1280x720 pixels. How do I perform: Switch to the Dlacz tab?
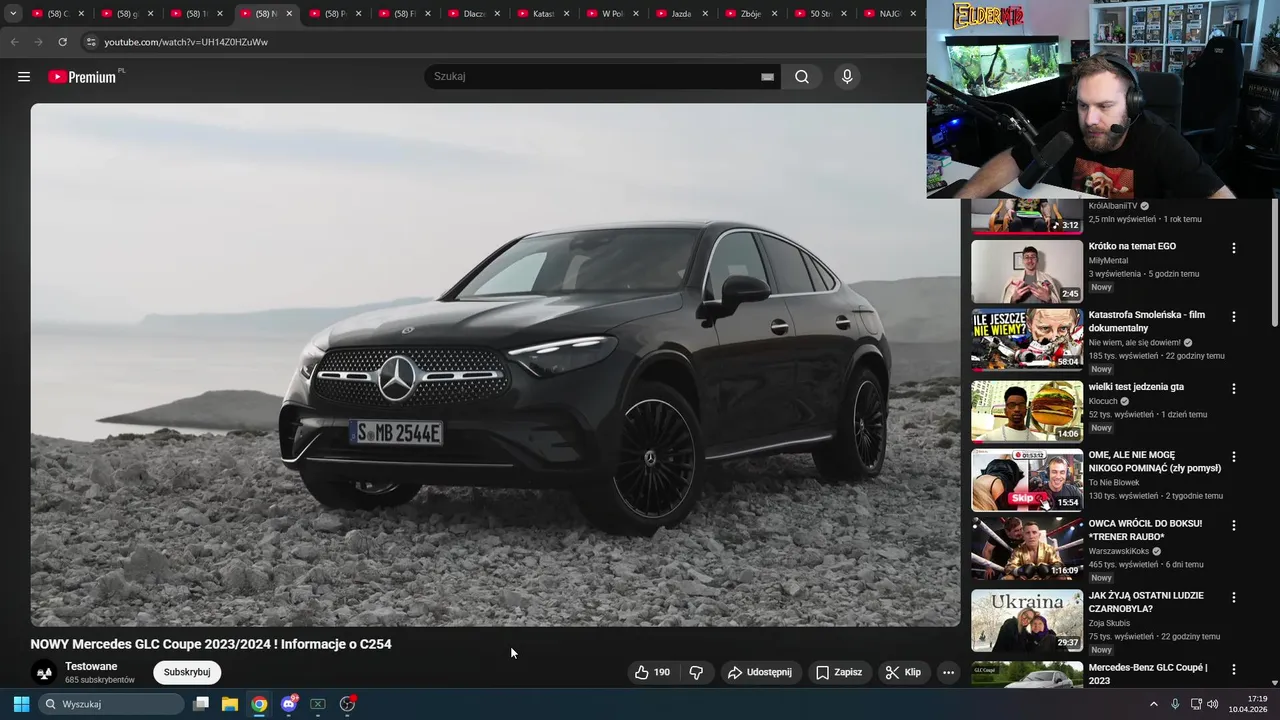473,14
